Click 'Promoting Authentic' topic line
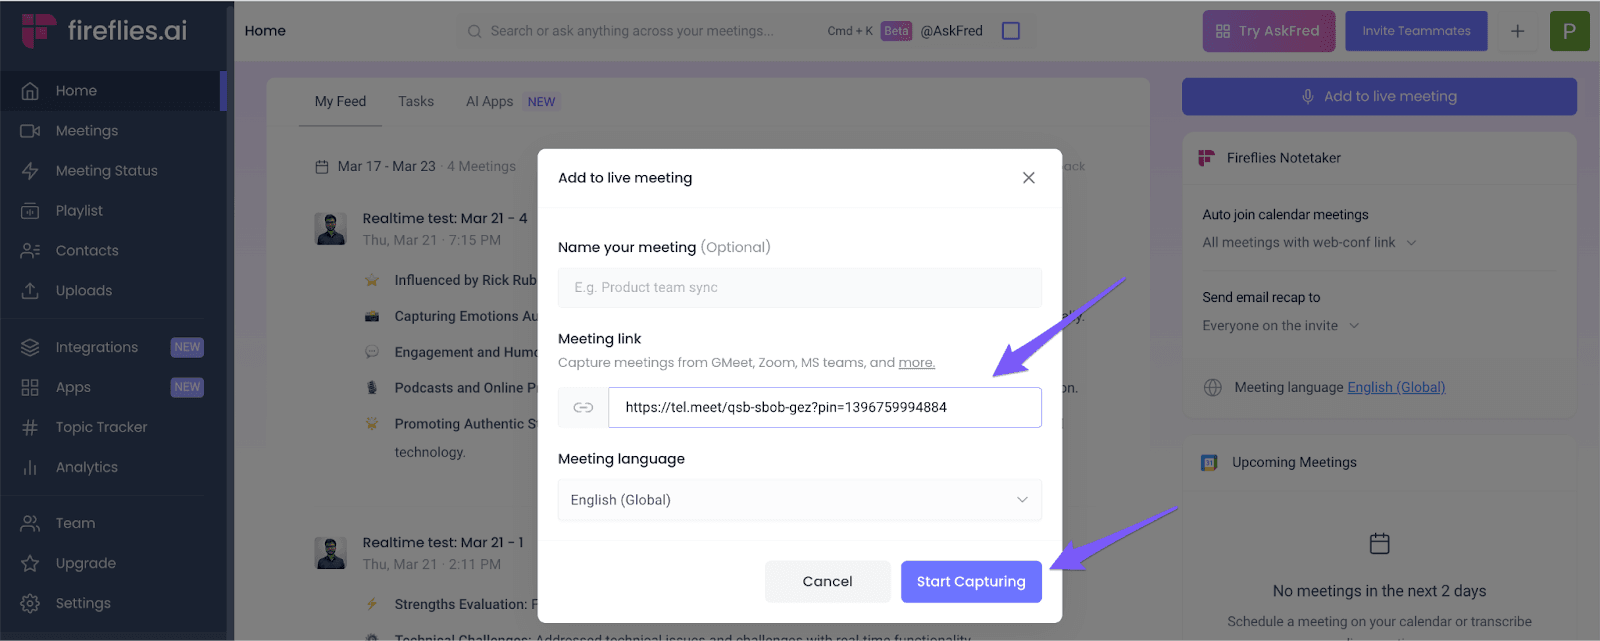This screenshot has width=1600, height=641. click(x=466, y=425)
